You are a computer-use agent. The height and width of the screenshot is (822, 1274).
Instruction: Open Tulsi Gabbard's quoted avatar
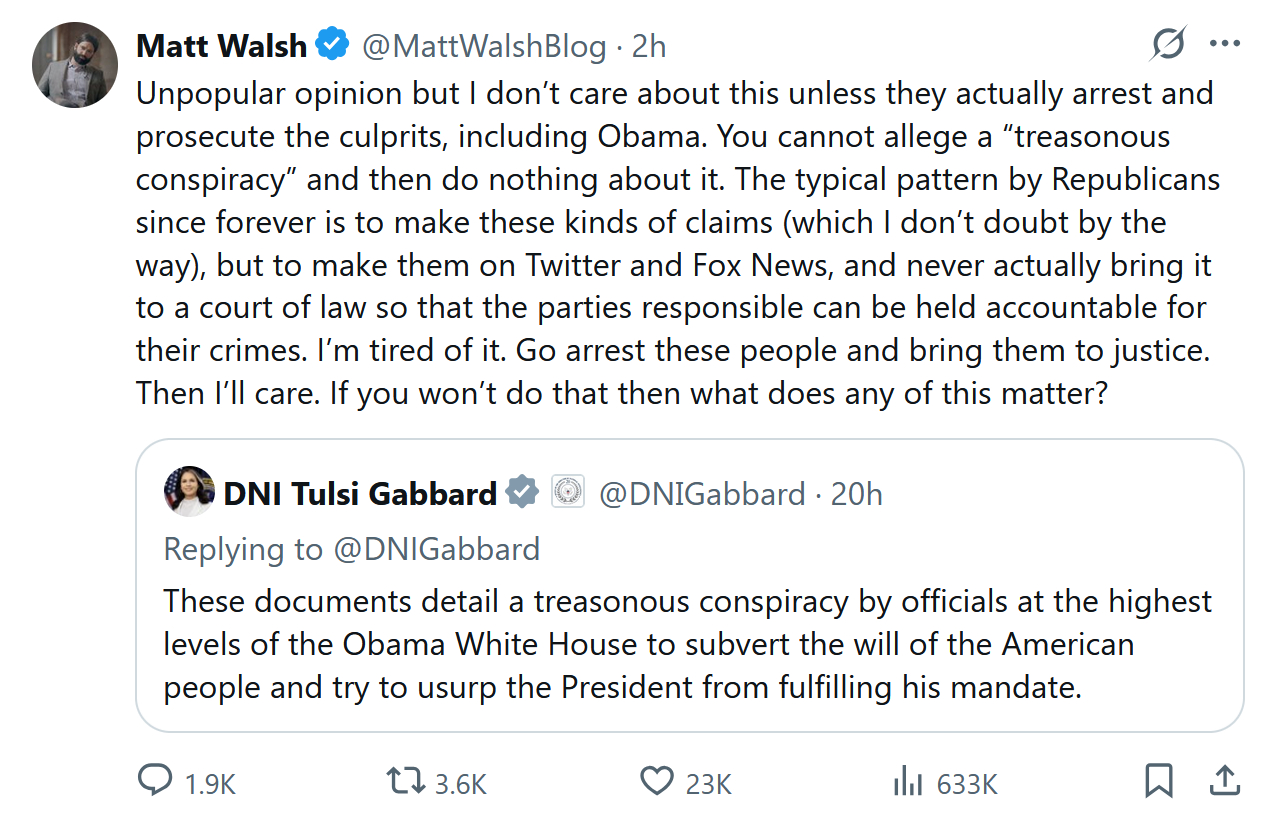[x=189, y=492]
